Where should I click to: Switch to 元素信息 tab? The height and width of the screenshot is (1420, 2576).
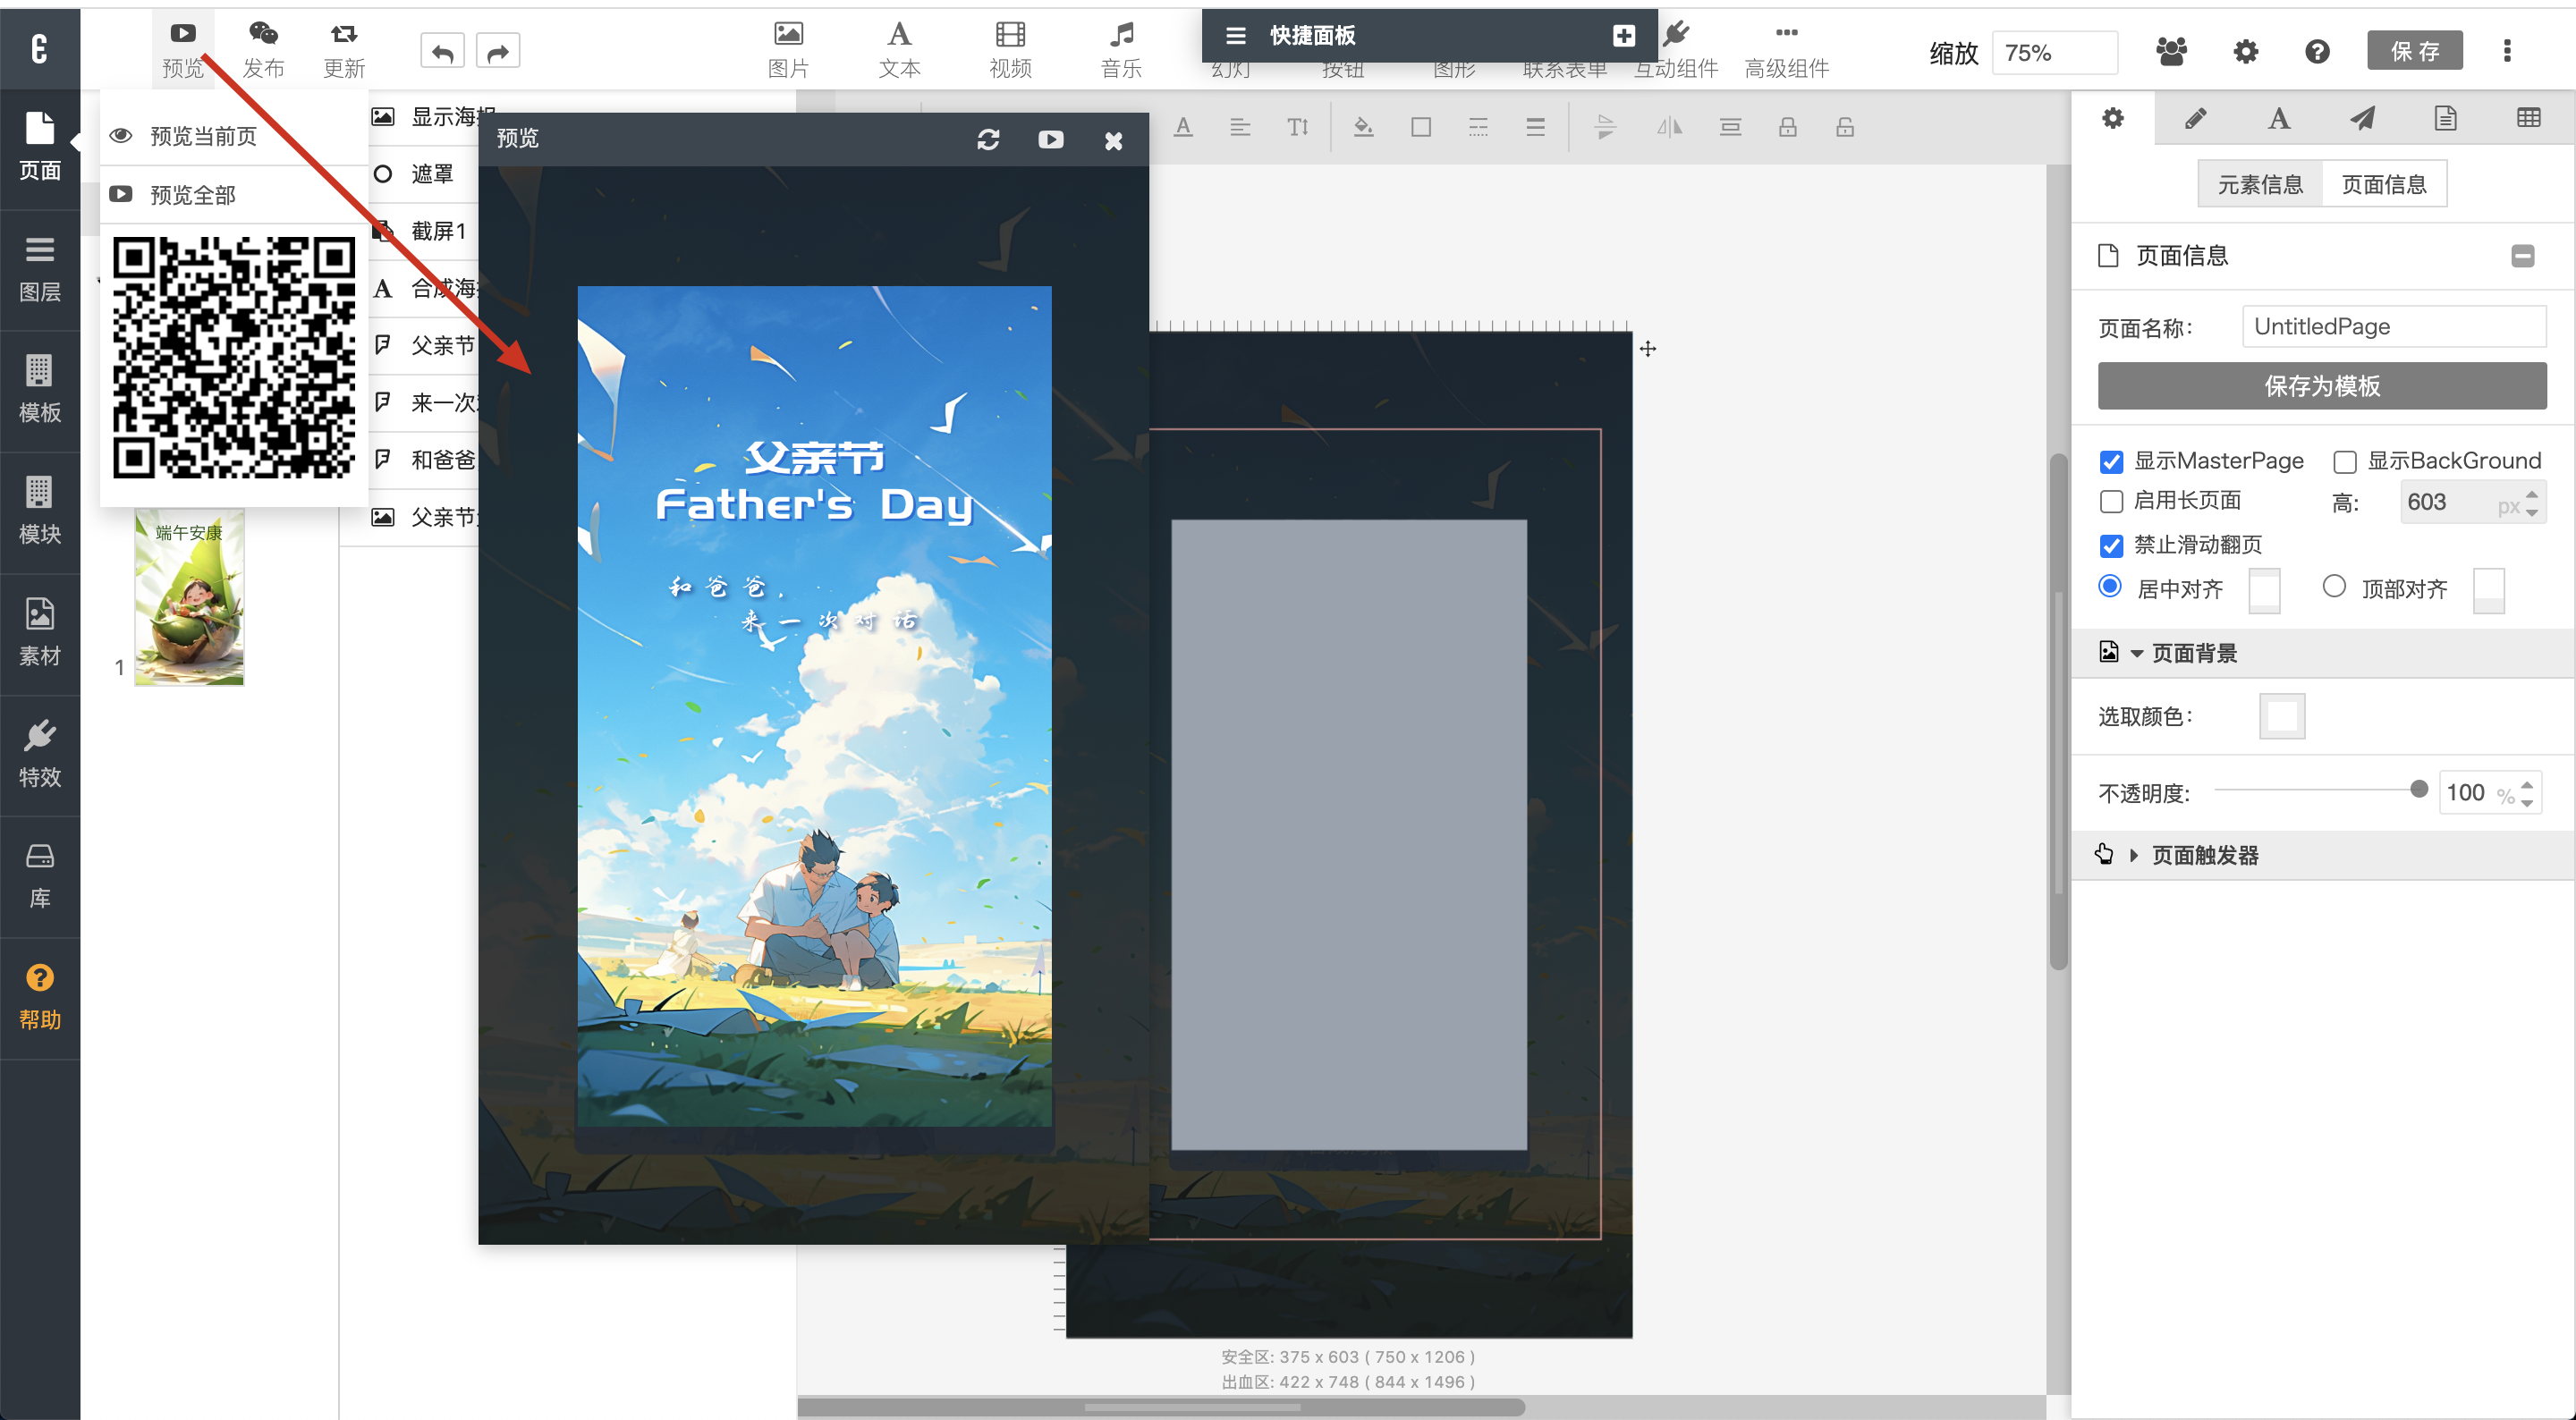click(2260, 184)
